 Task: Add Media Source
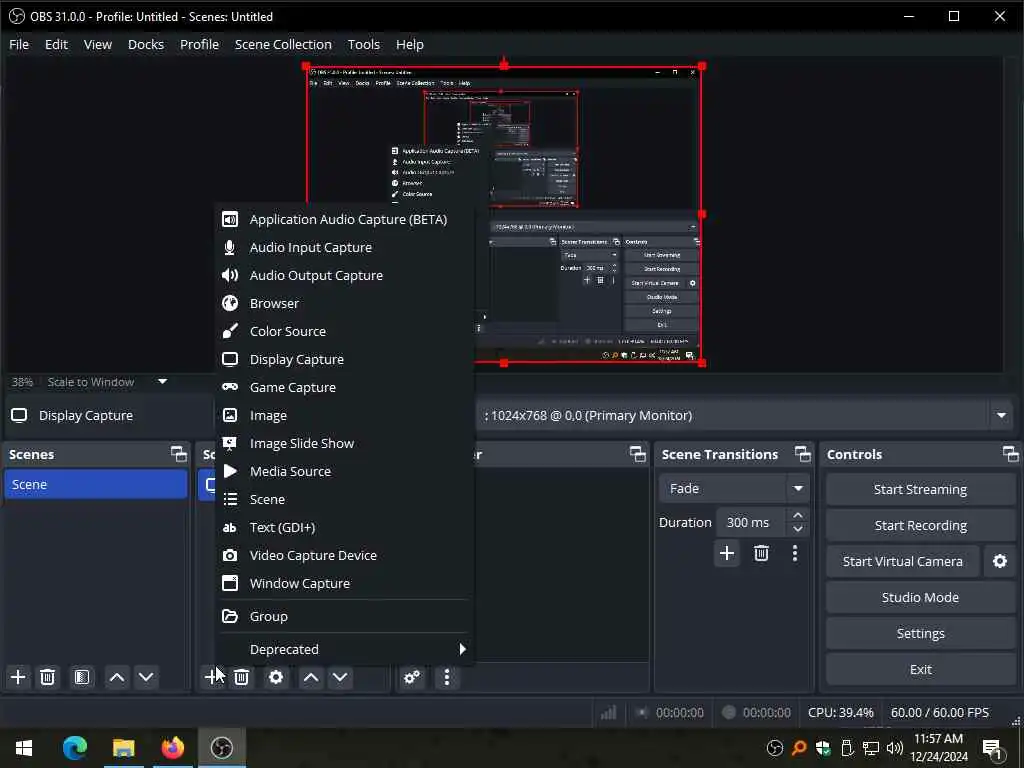tap(344, 472)
